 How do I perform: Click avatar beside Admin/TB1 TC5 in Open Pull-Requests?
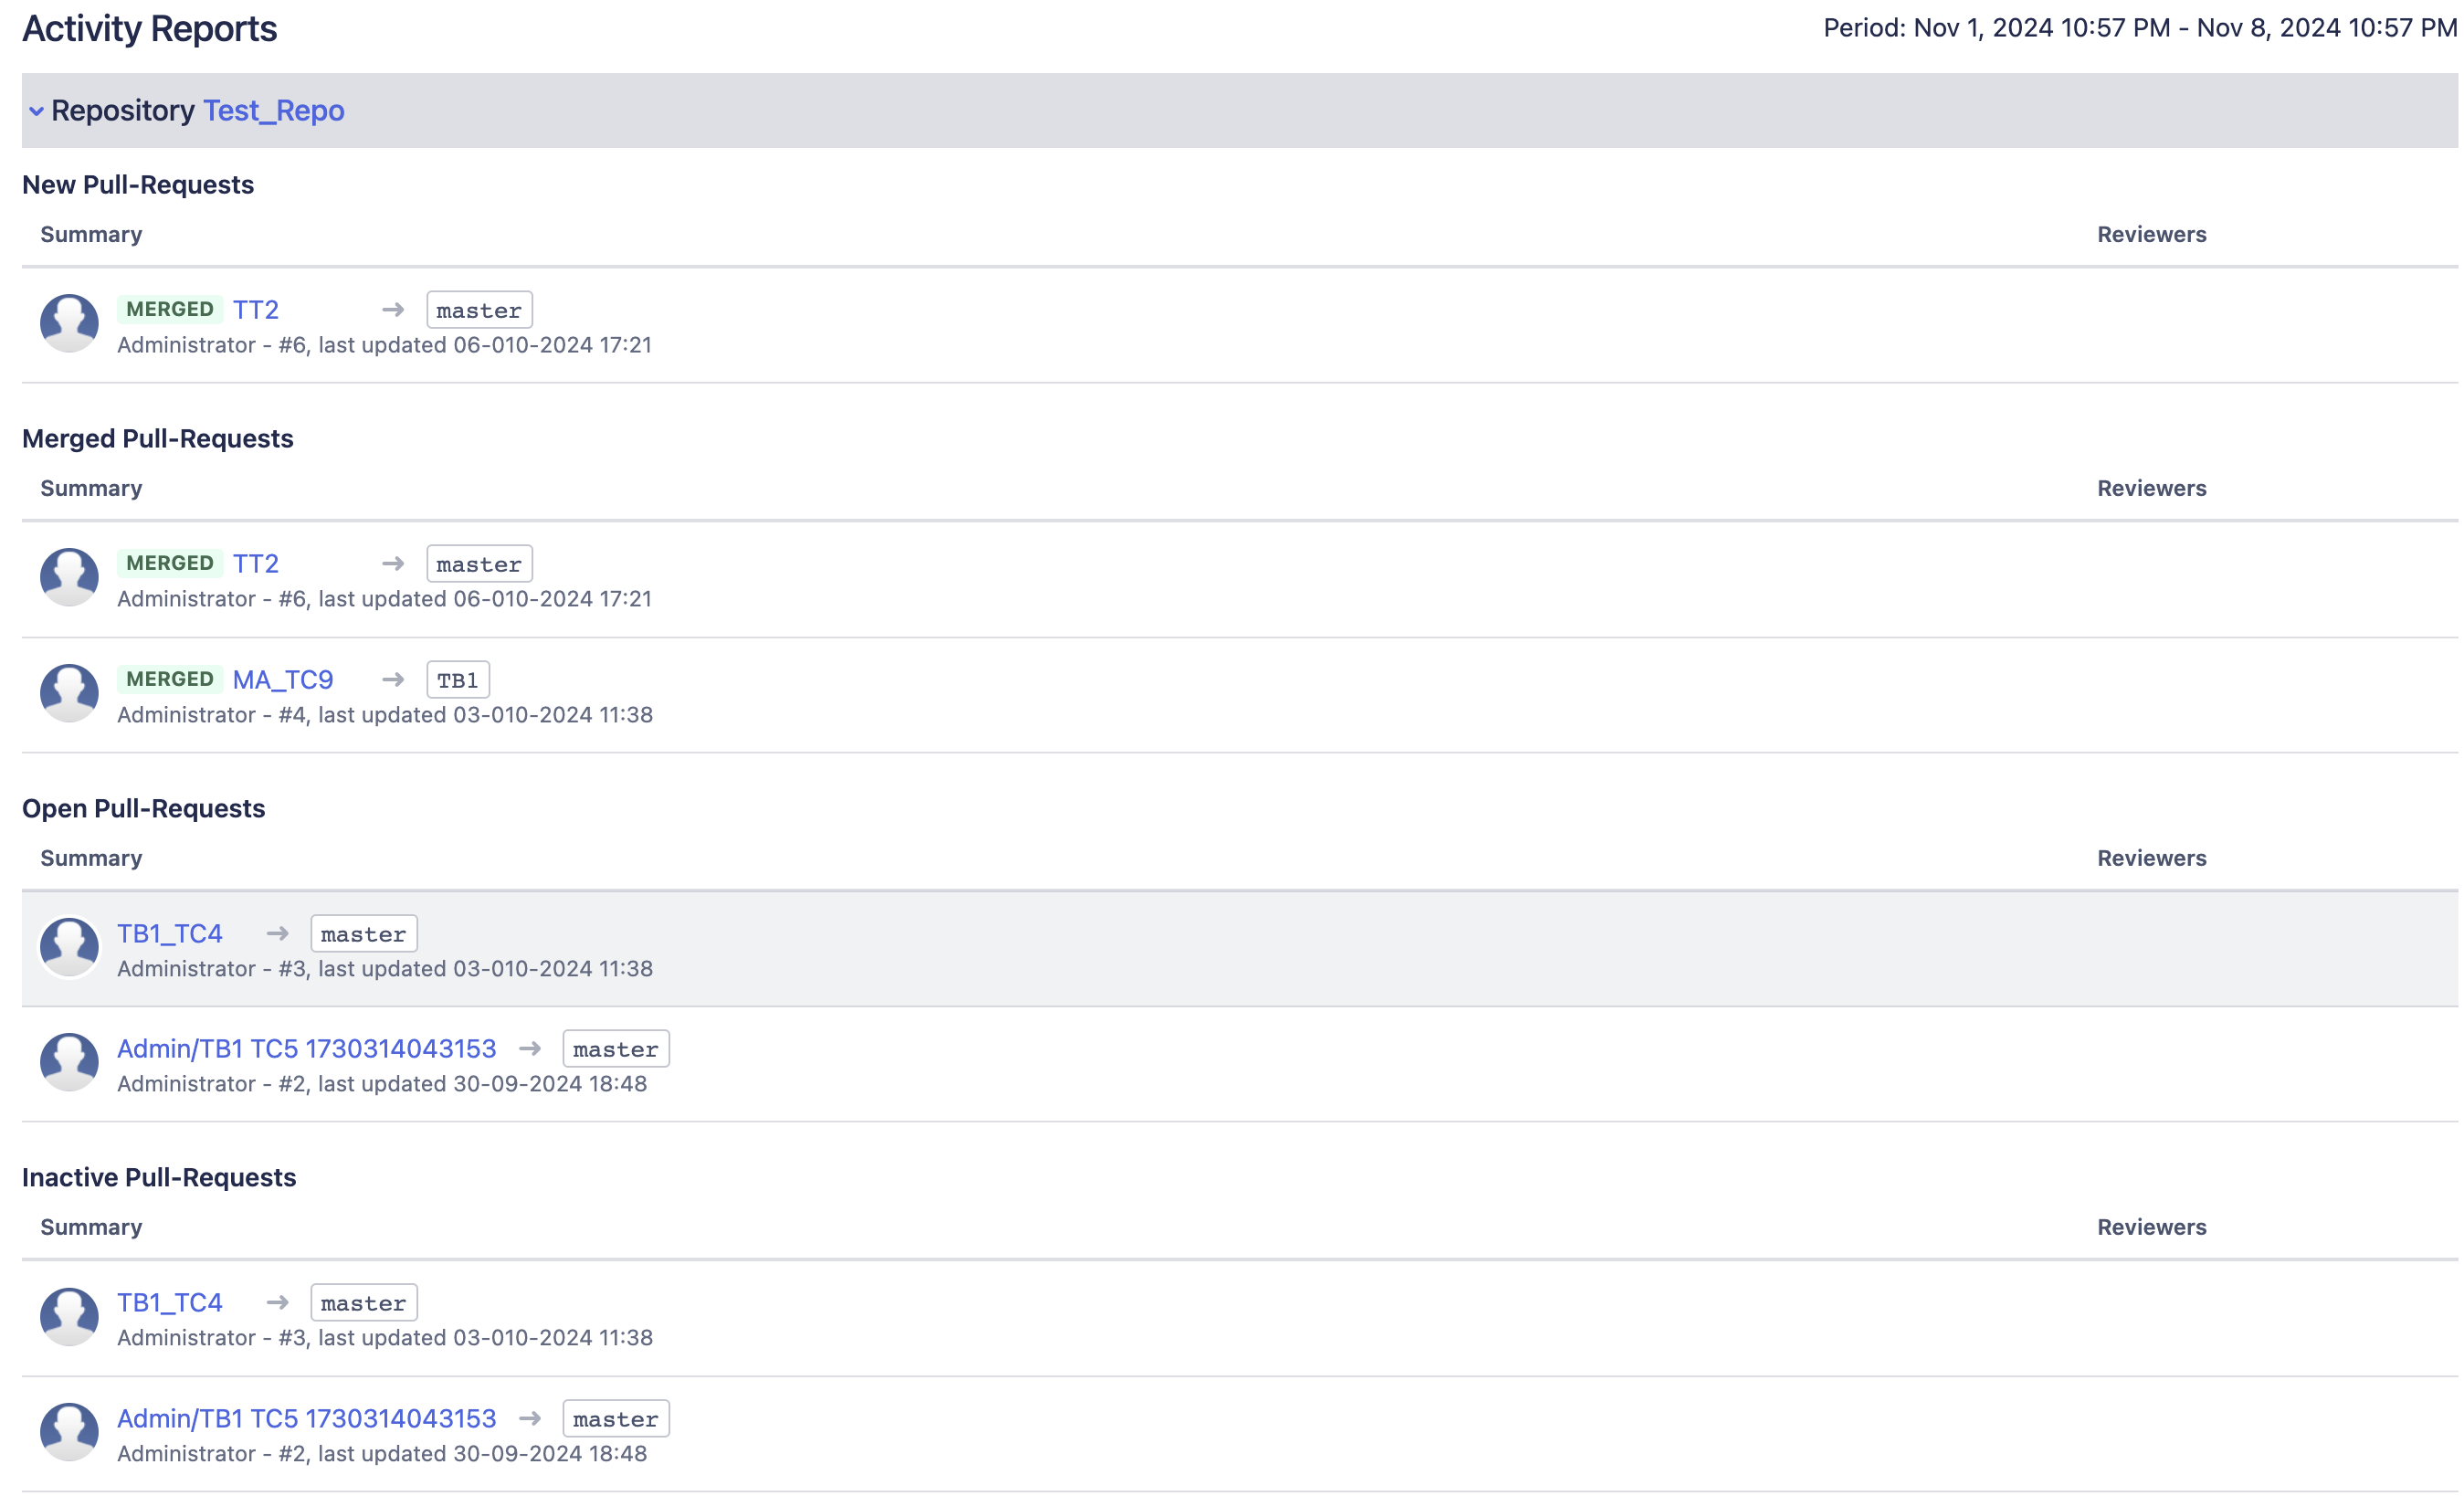point(69,1062)
